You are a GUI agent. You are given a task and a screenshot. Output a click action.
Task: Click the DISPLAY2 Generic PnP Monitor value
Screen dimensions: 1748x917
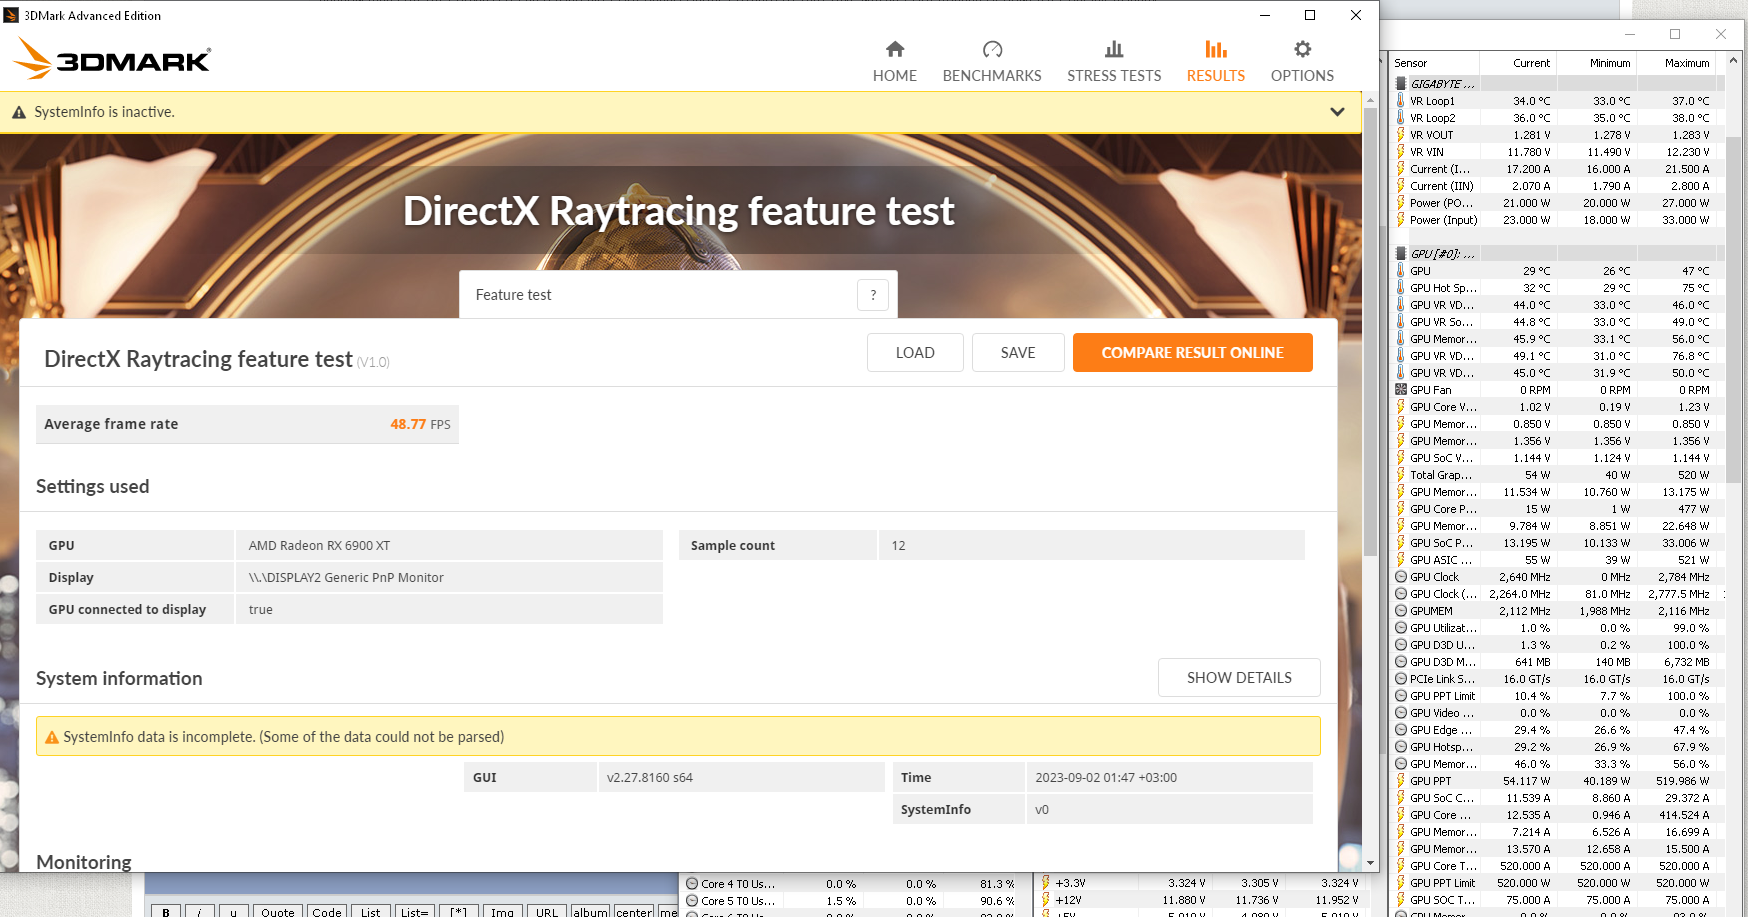click(x=346, y=578)
